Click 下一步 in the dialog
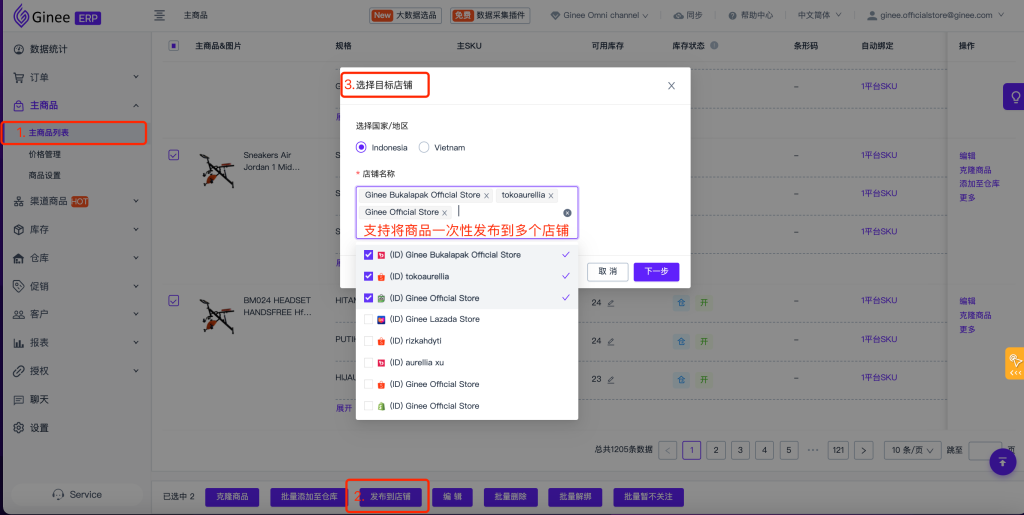This screenshot has width=1024, height=515. (656, 272)
